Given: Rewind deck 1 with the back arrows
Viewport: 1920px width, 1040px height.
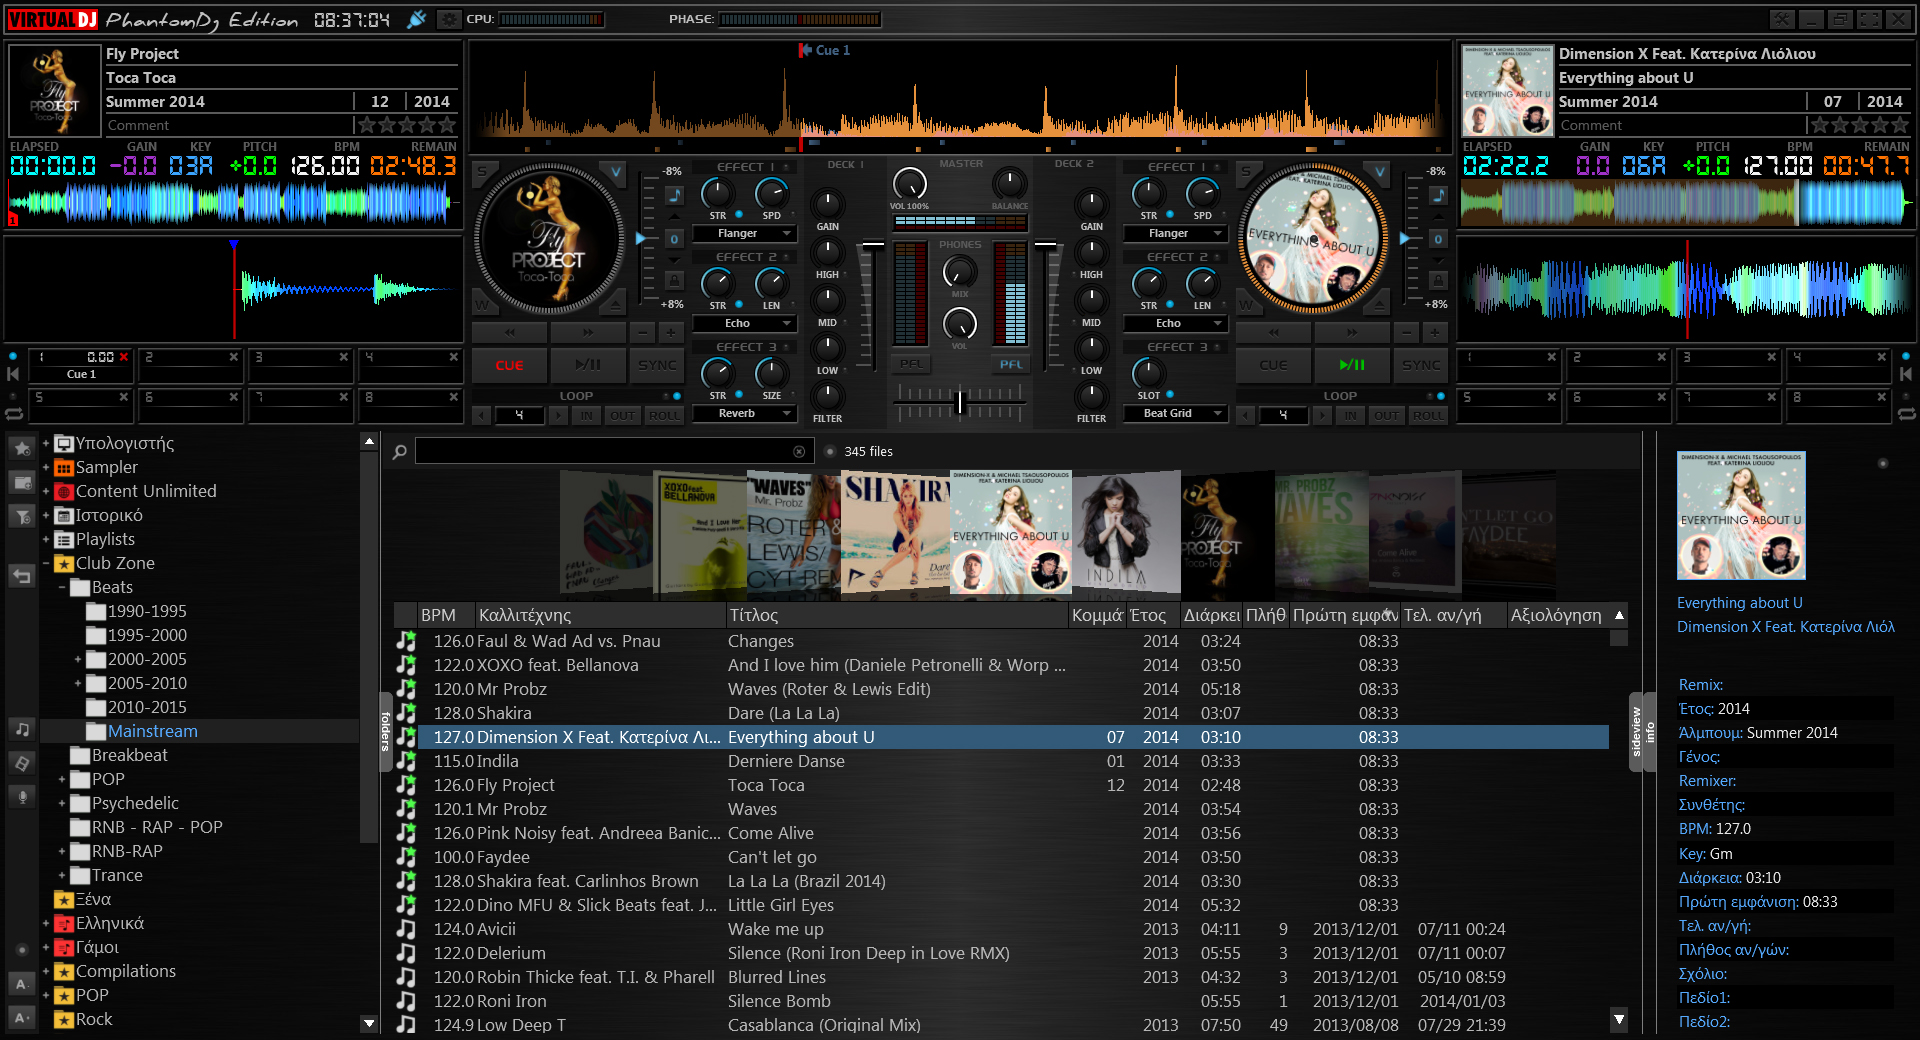Looking at the screenshot, I should 510,332.
